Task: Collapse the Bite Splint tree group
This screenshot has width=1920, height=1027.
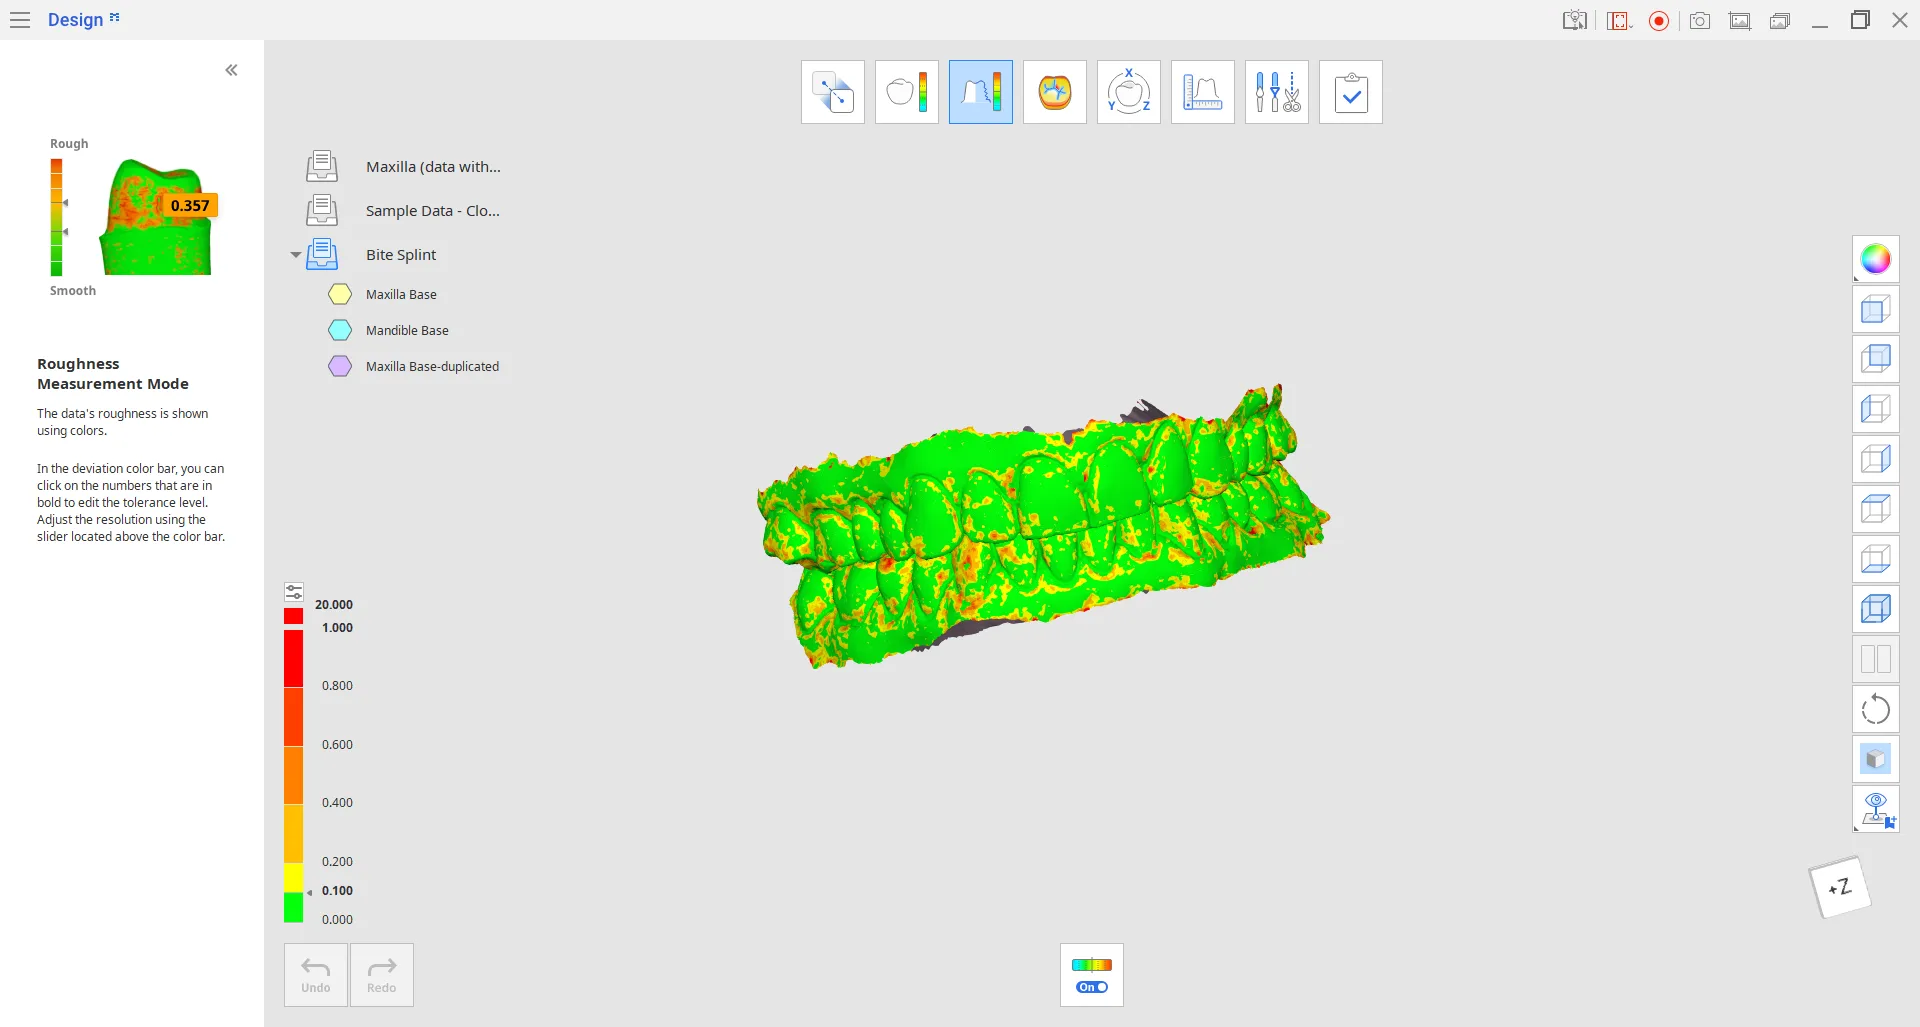Action: tap(296, 255)
